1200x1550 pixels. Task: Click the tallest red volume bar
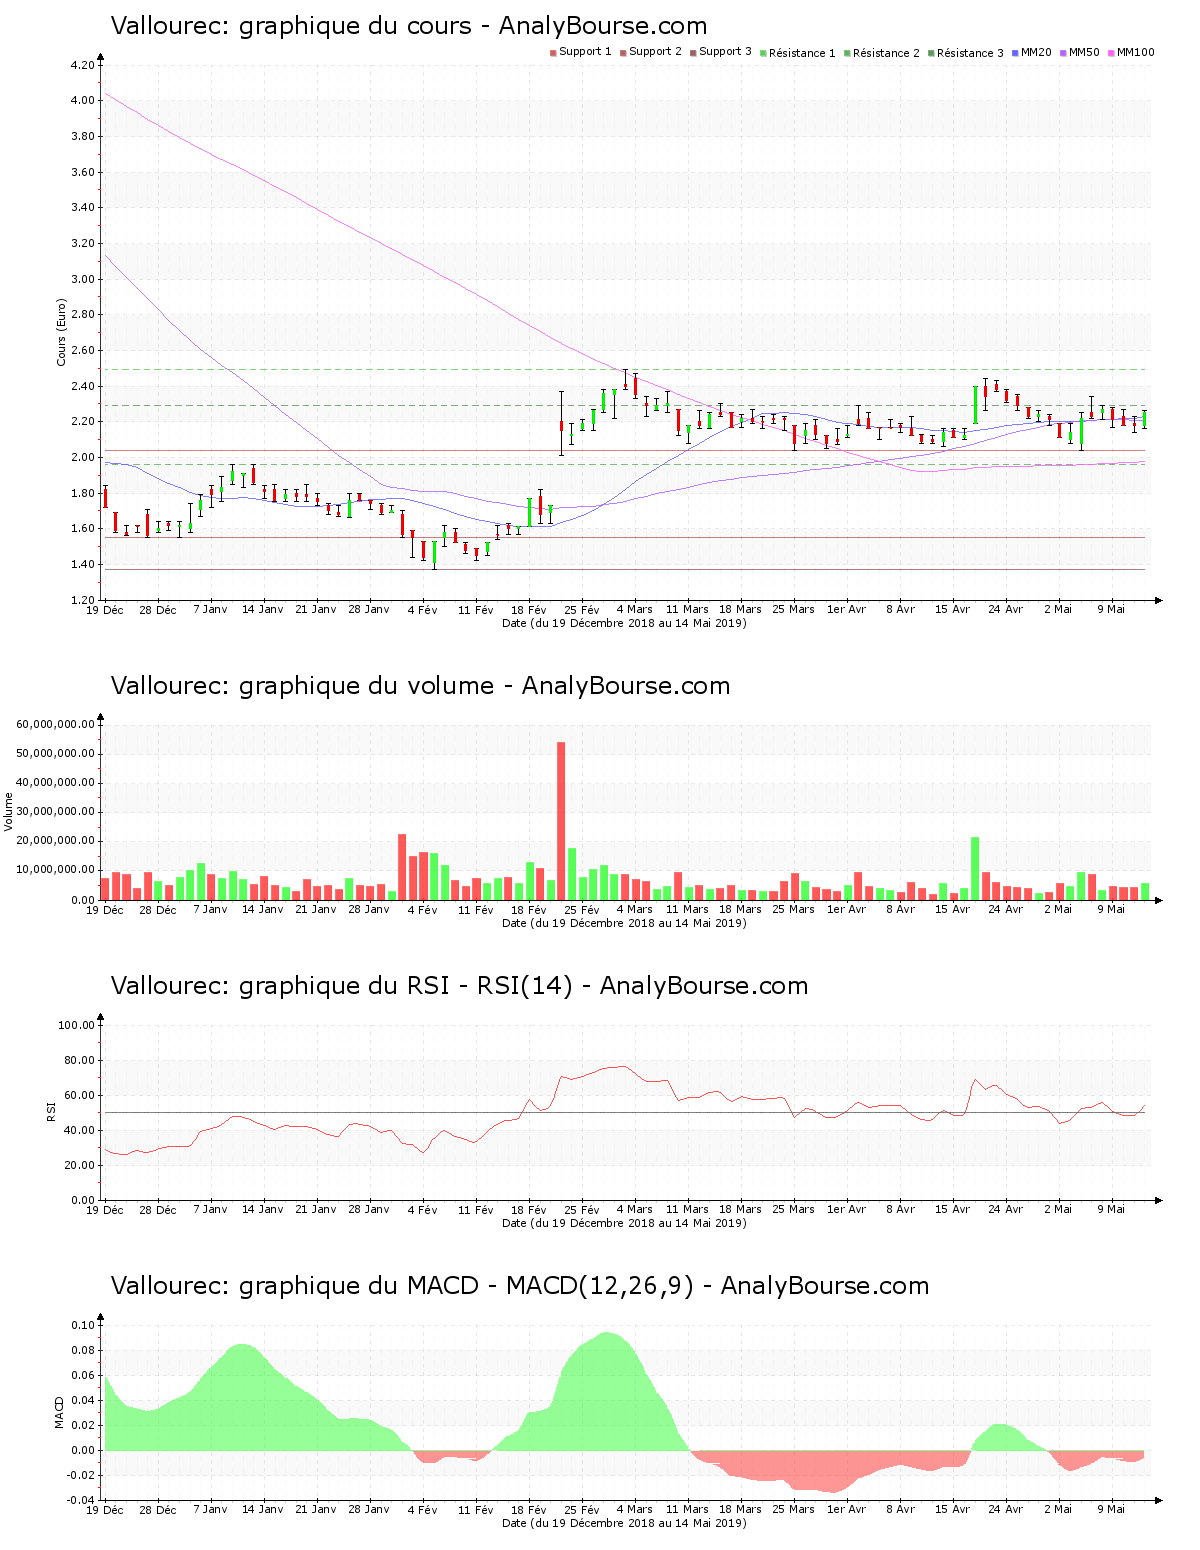561,820
